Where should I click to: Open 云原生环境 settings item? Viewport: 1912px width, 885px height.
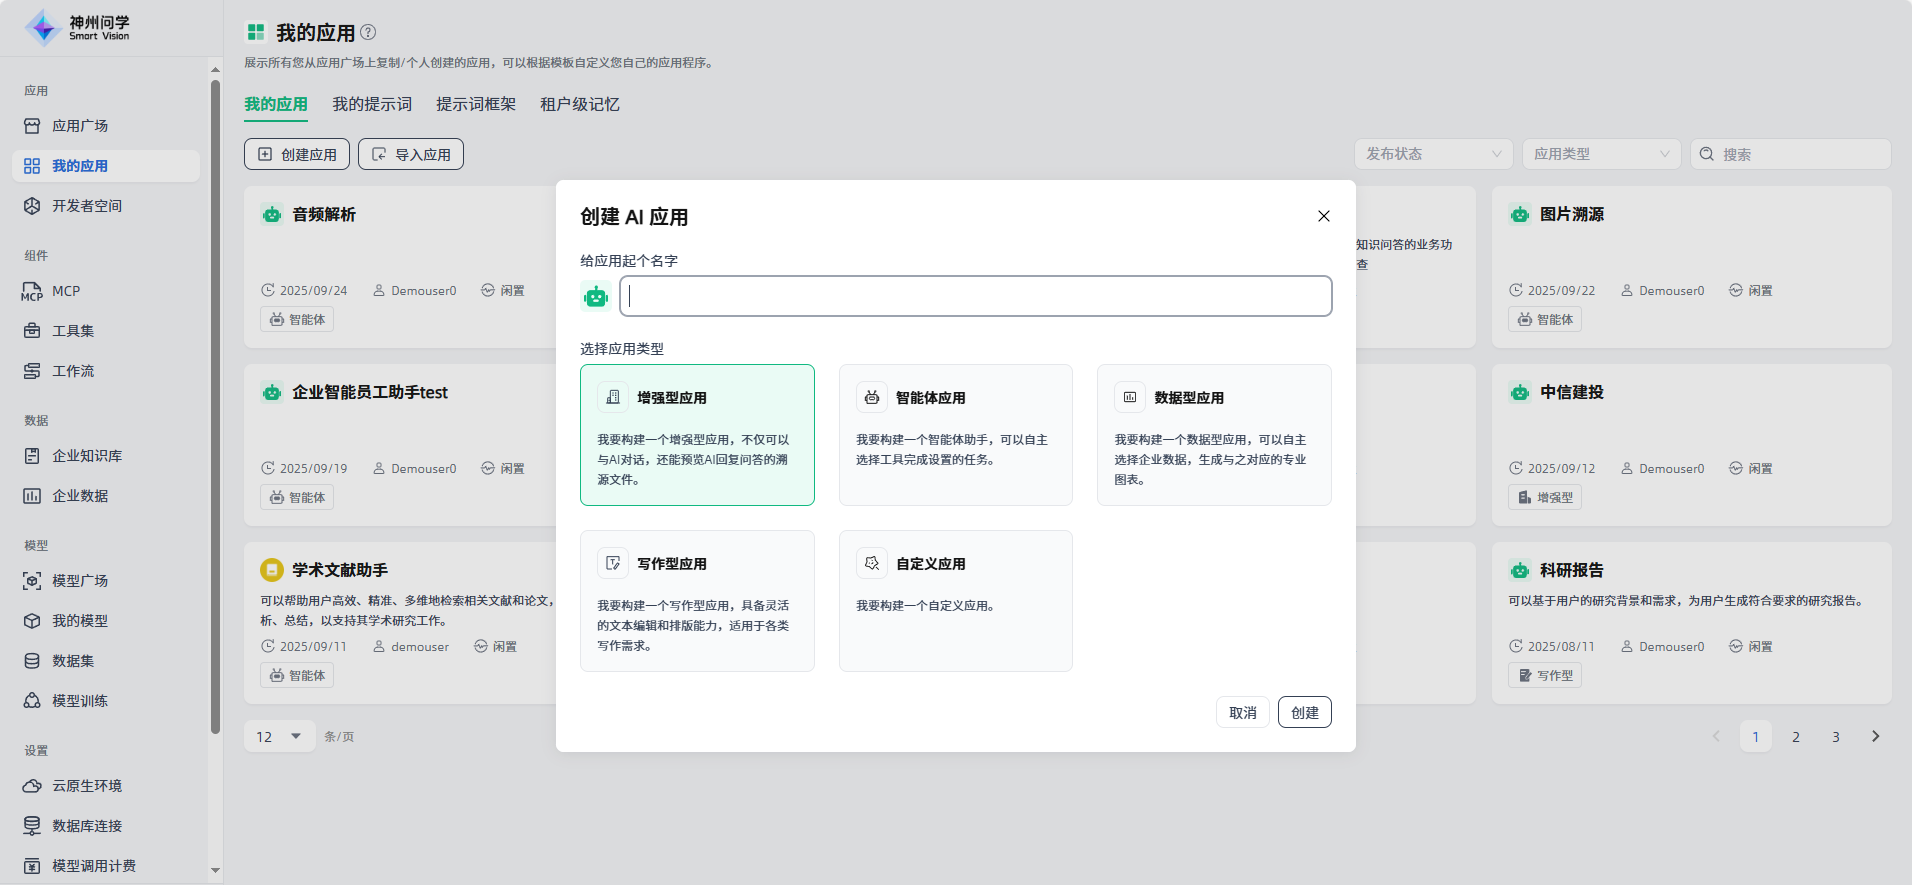[87, 786]
